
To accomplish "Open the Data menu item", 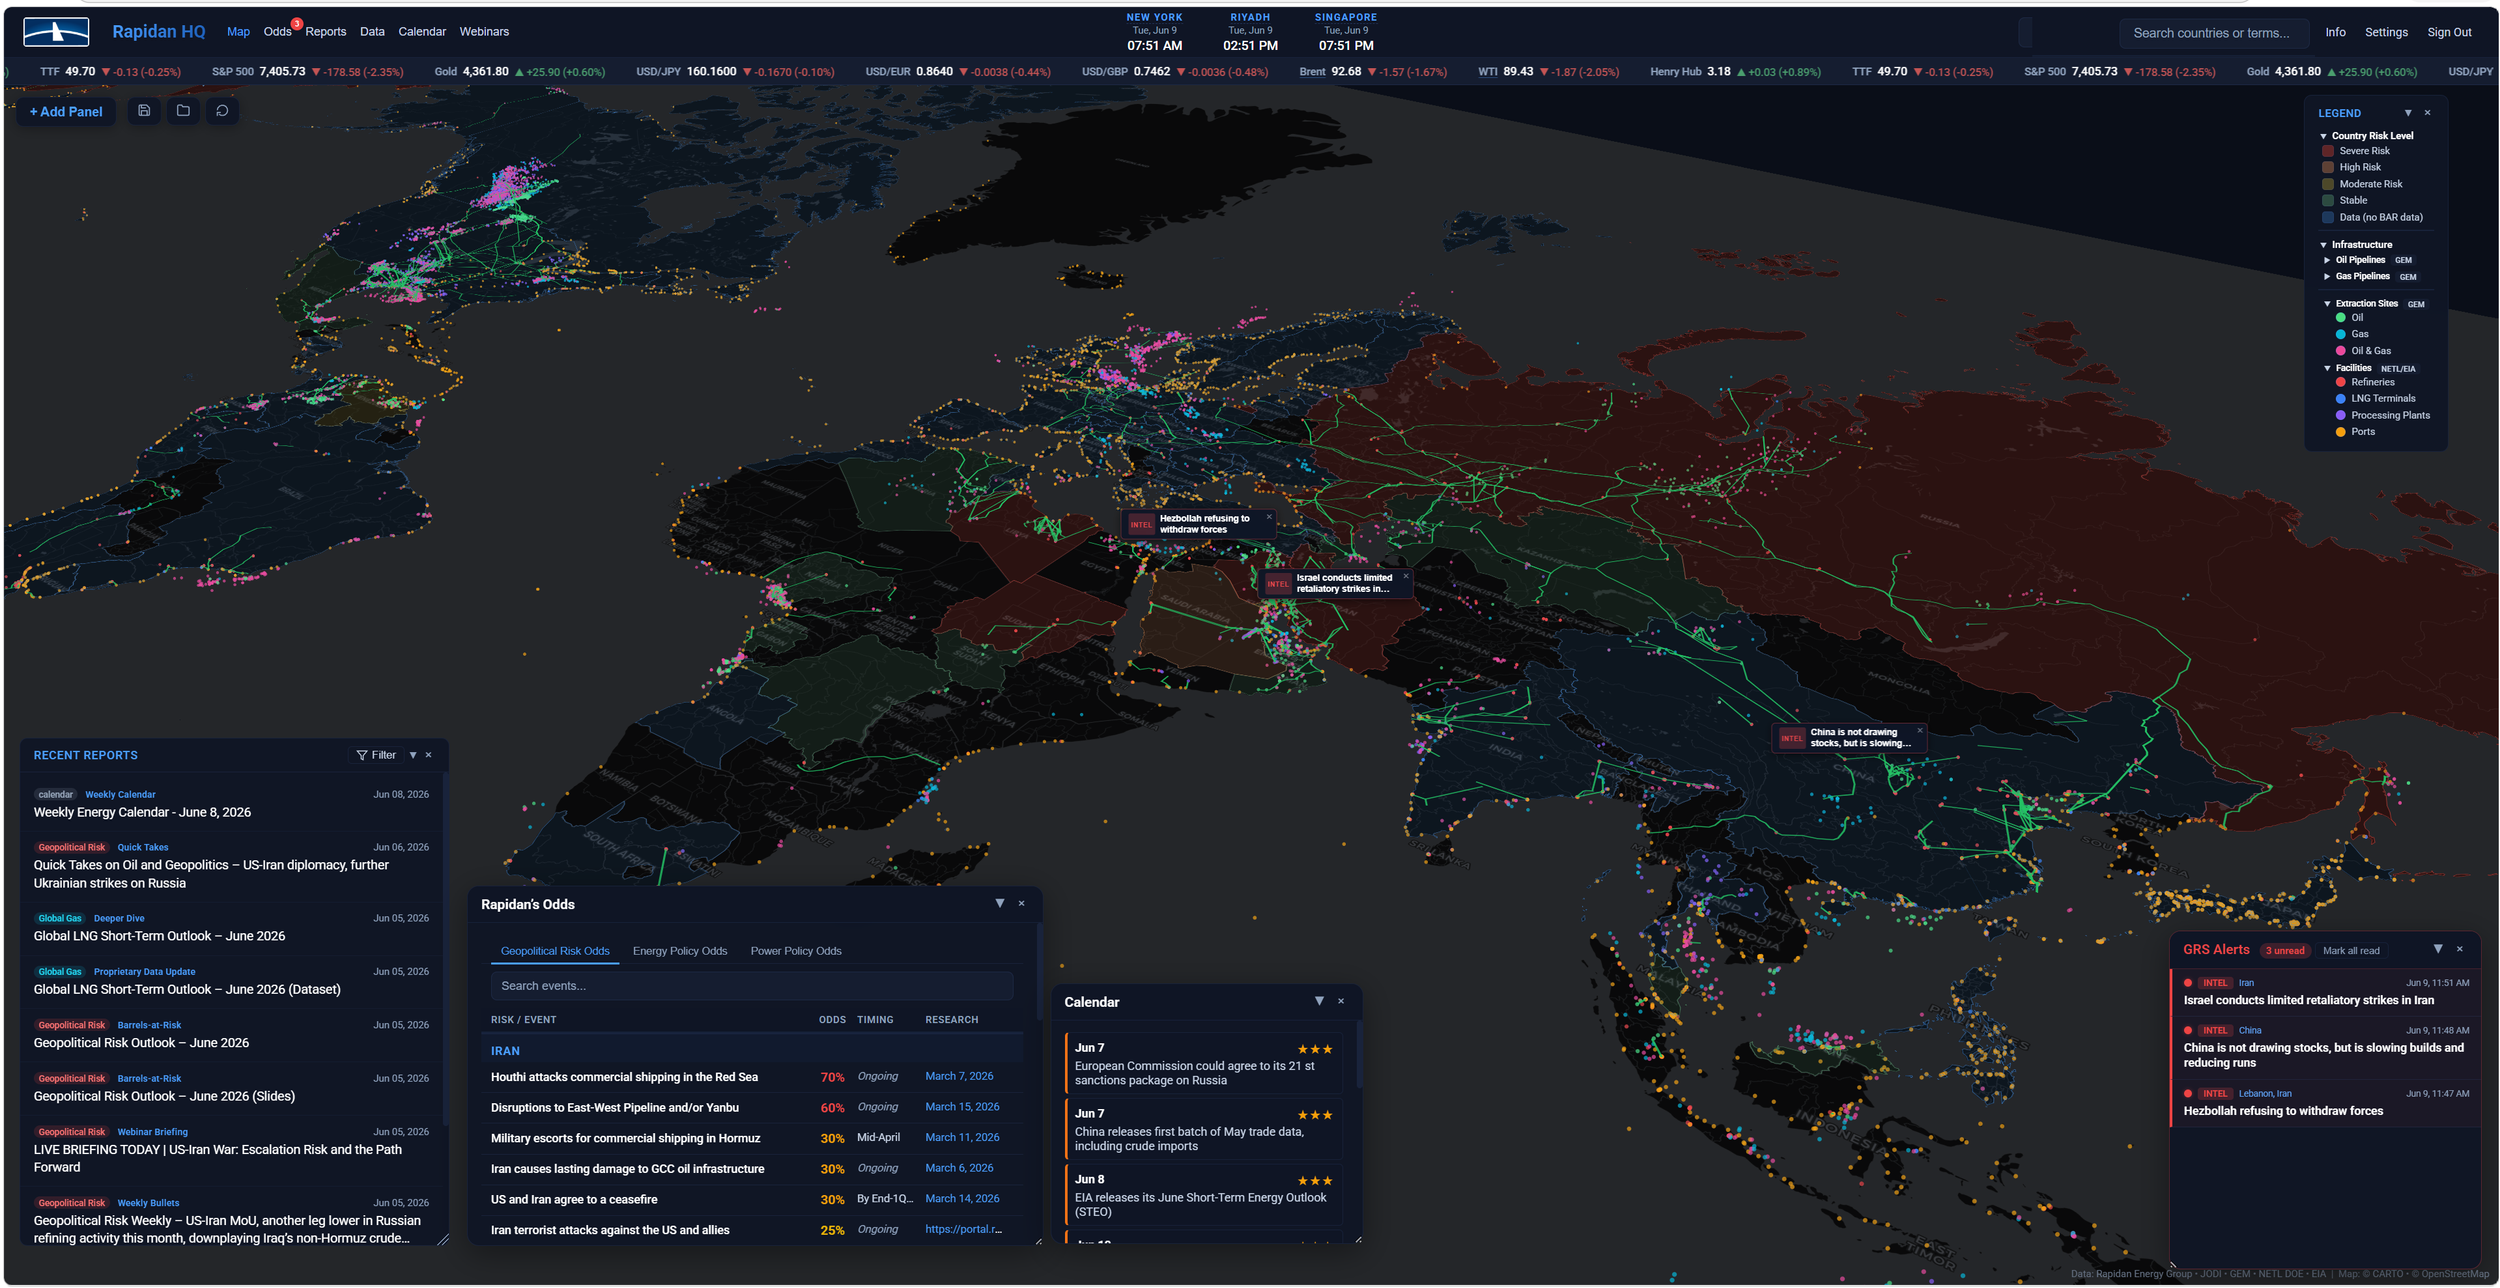I will pos(372,32).
